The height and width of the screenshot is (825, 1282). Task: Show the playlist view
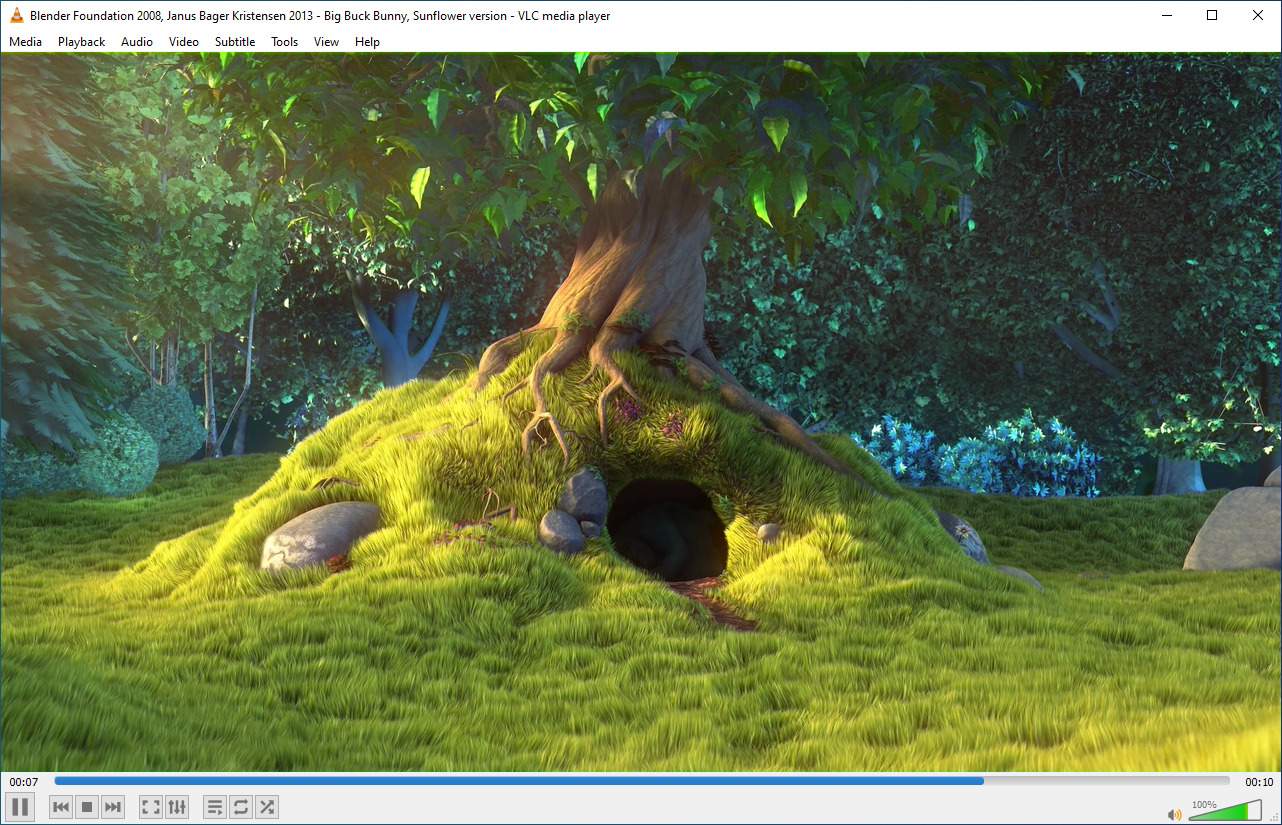click(x=214, y=806)
